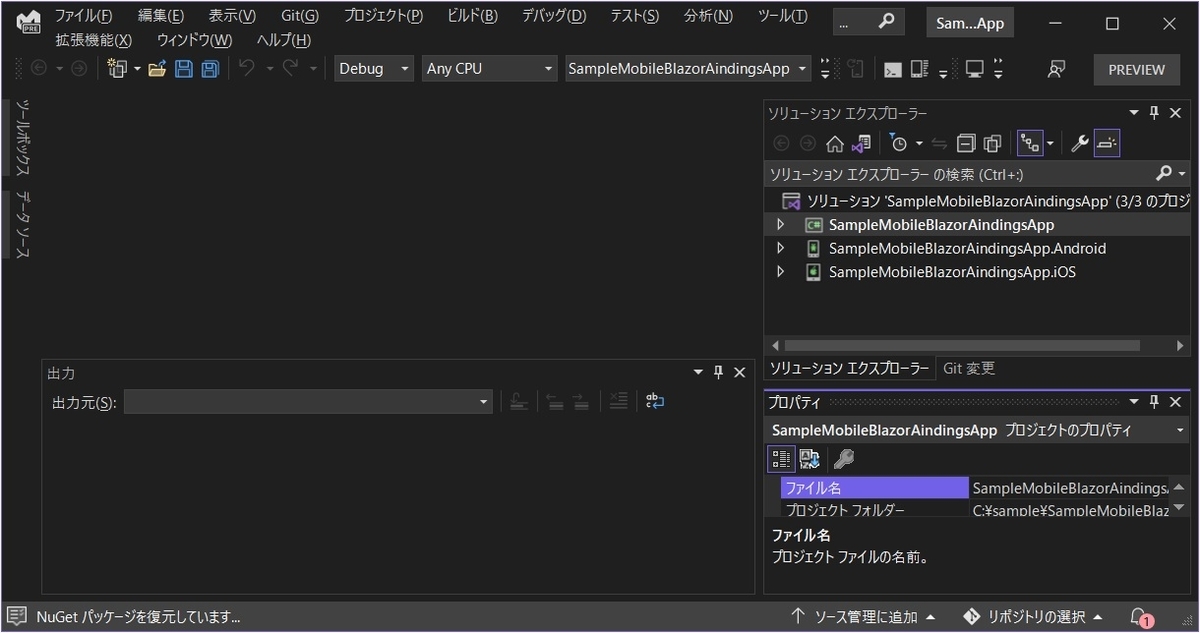
Task: Expand the SampleMobileBlazorAindingsApp project node
Action: (x=781, y=225)
